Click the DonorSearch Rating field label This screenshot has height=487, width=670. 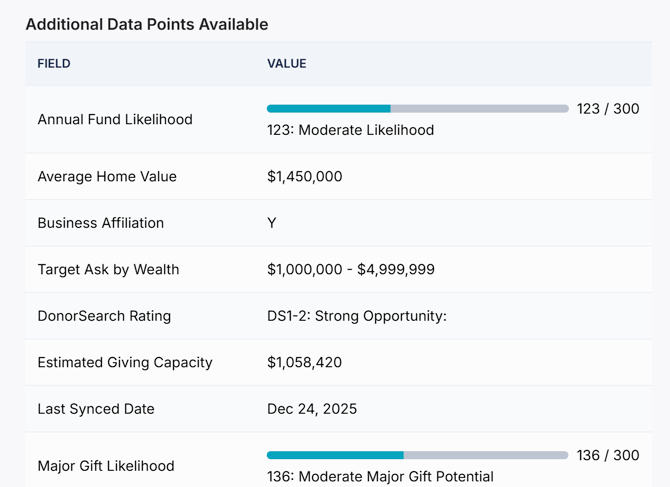(x=104, y=316)
